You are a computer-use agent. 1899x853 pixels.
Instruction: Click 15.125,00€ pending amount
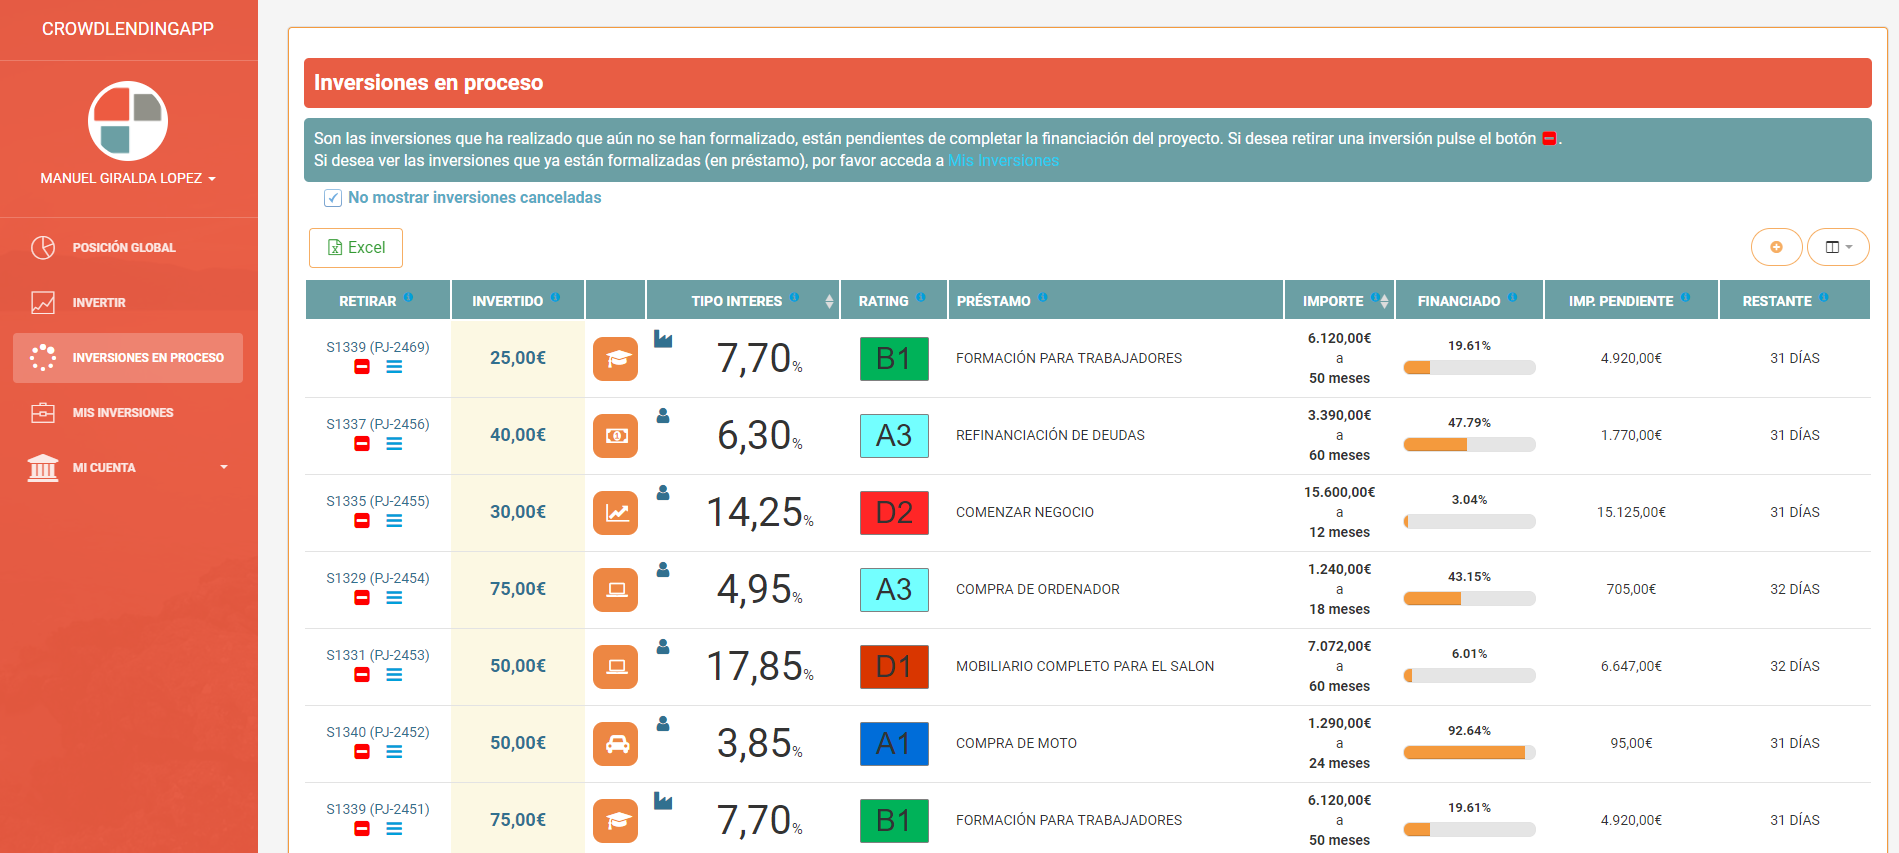coord(1631,512)
